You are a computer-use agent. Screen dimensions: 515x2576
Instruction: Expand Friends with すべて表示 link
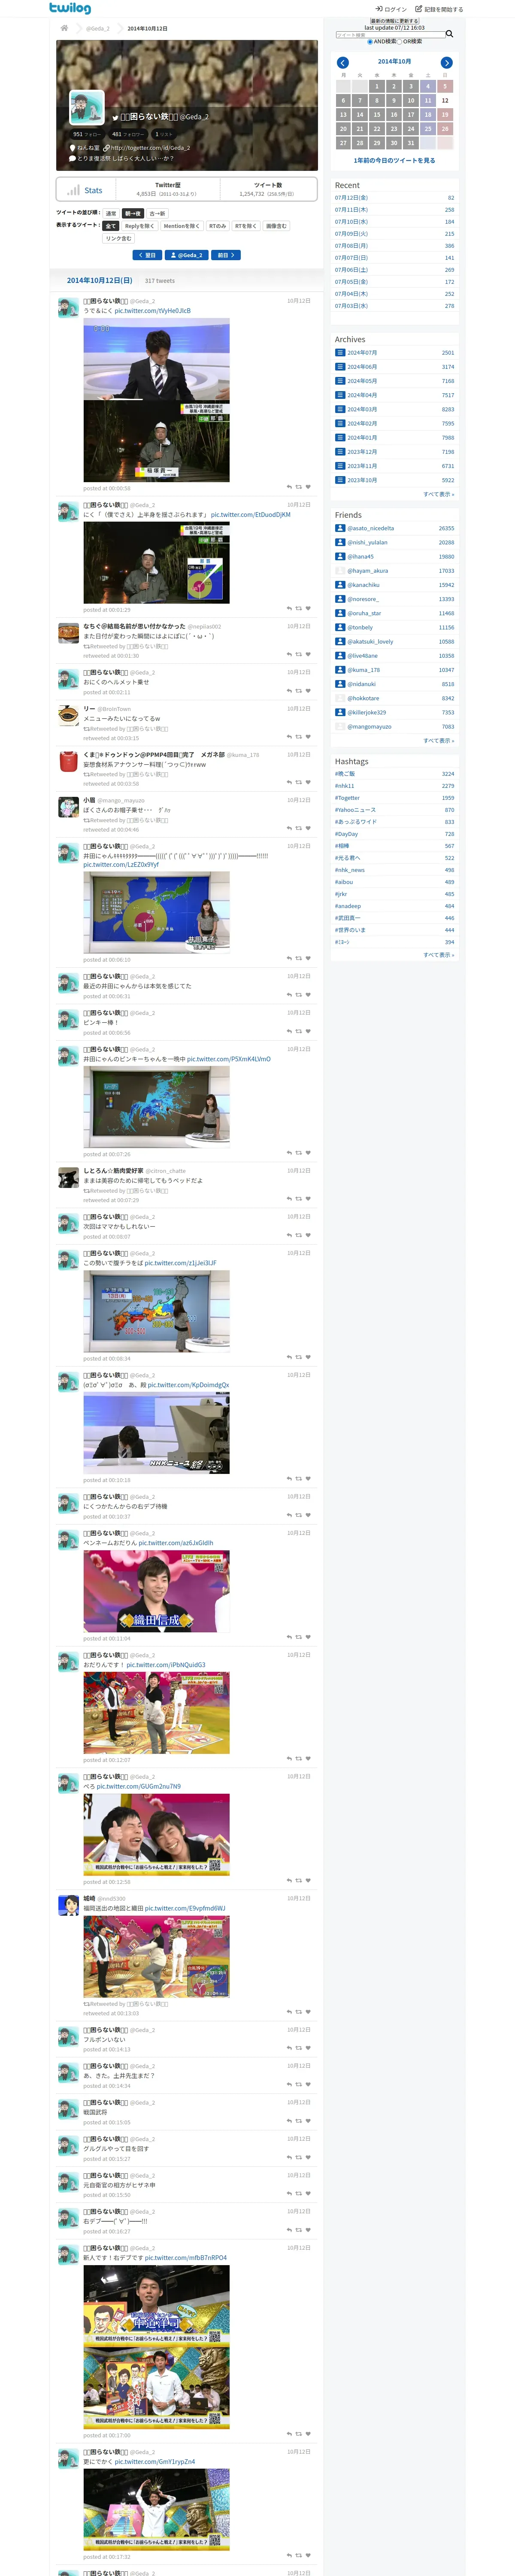coord(438,741)
